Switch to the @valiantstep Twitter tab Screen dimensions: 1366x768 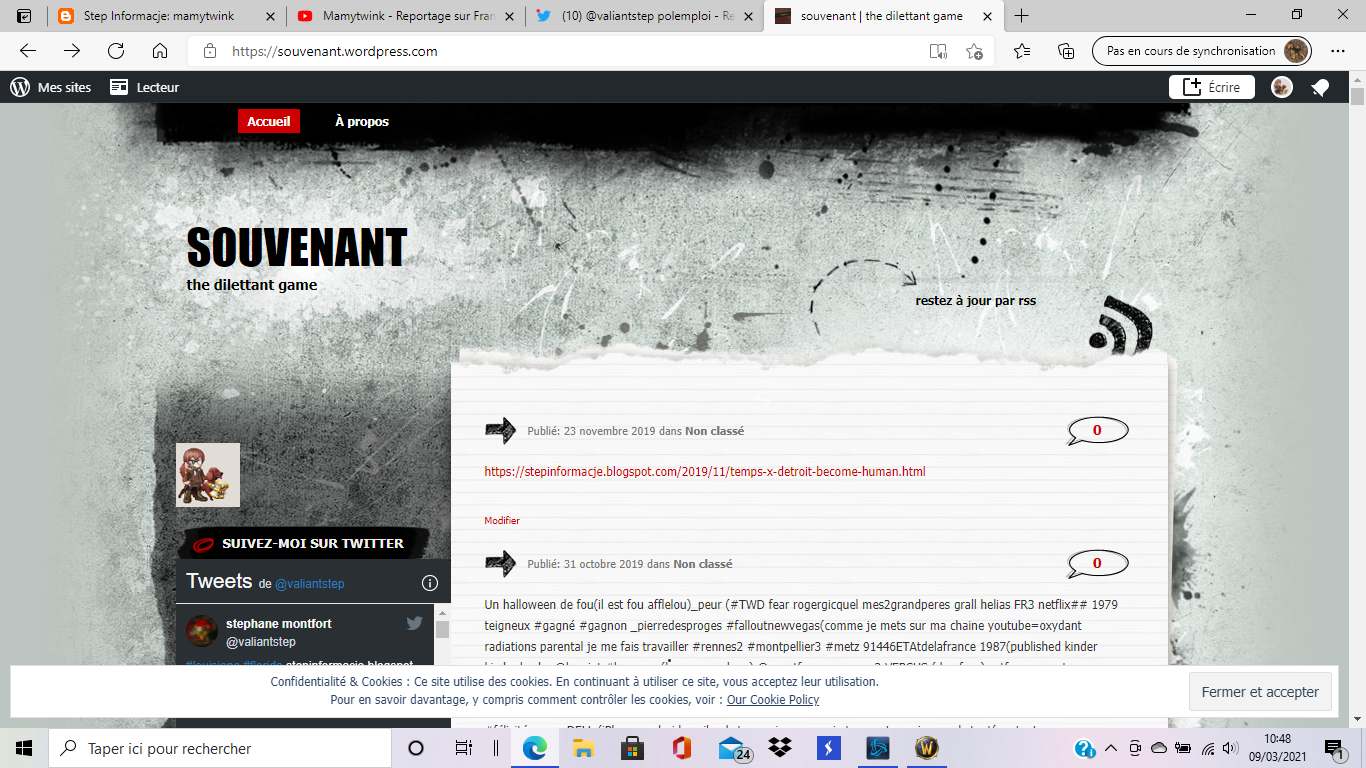coord(647,16)
